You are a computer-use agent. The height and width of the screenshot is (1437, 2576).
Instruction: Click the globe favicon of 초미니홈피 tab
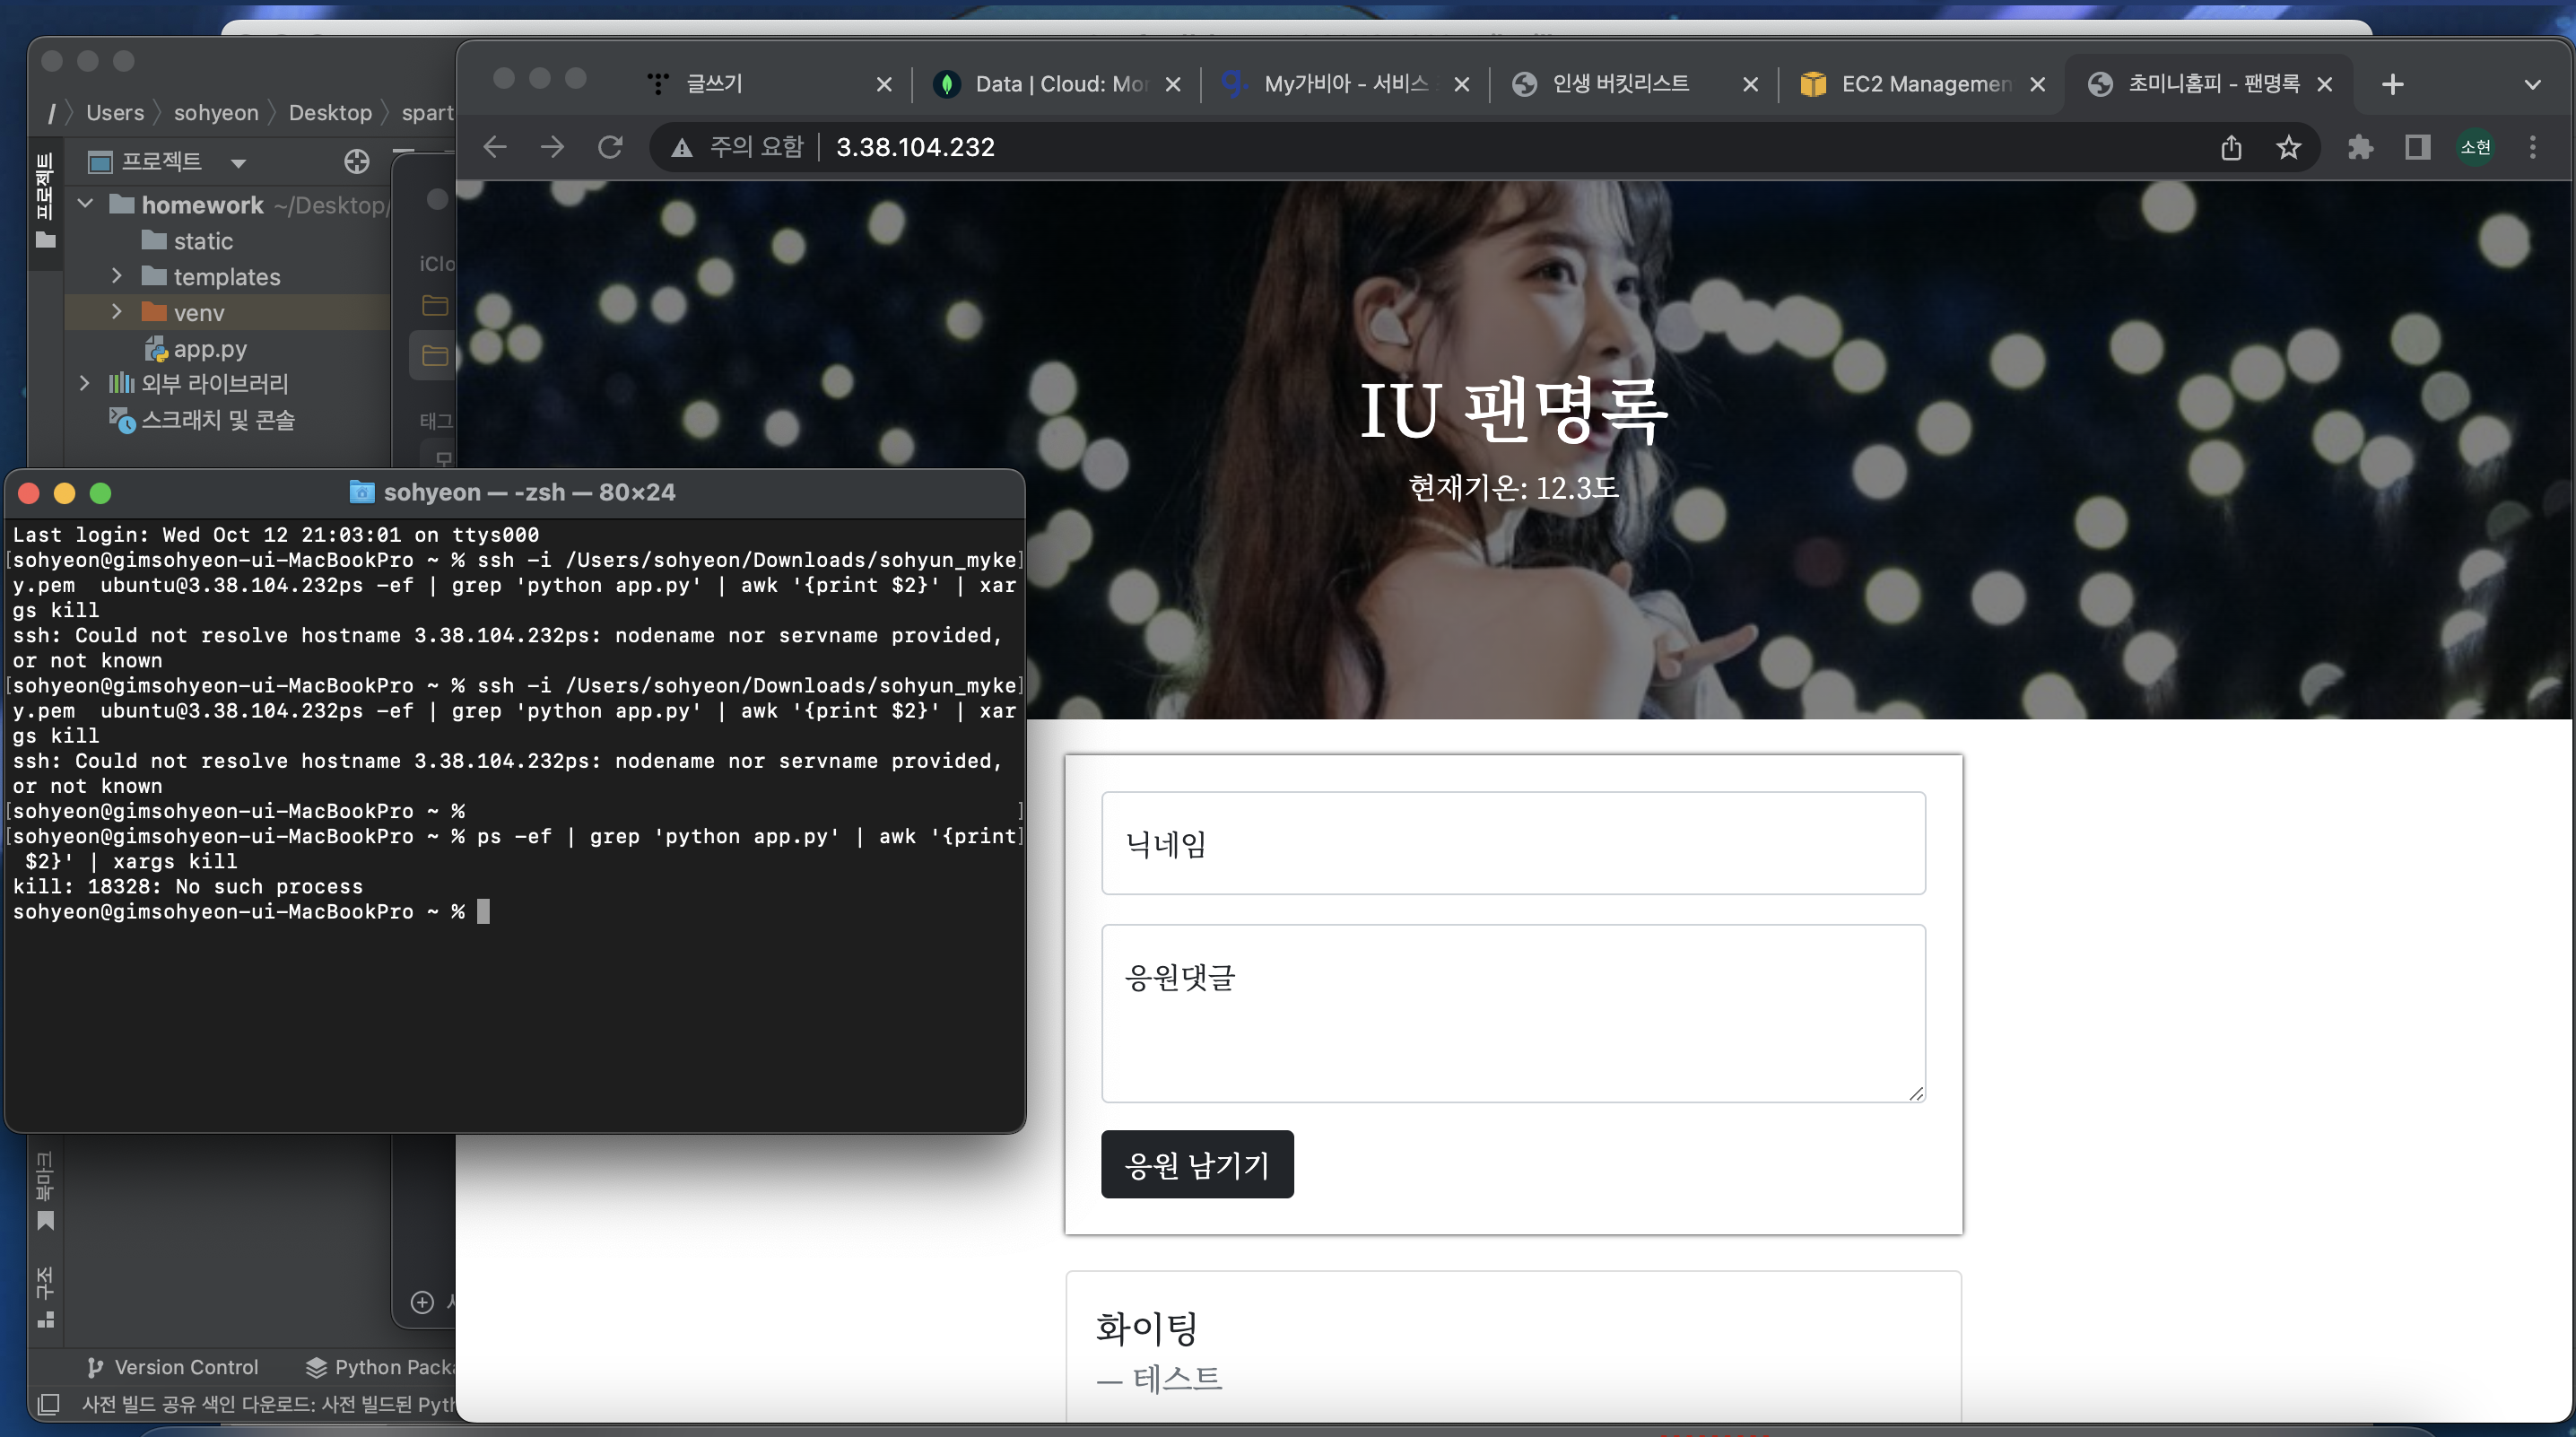point(2100,84)
